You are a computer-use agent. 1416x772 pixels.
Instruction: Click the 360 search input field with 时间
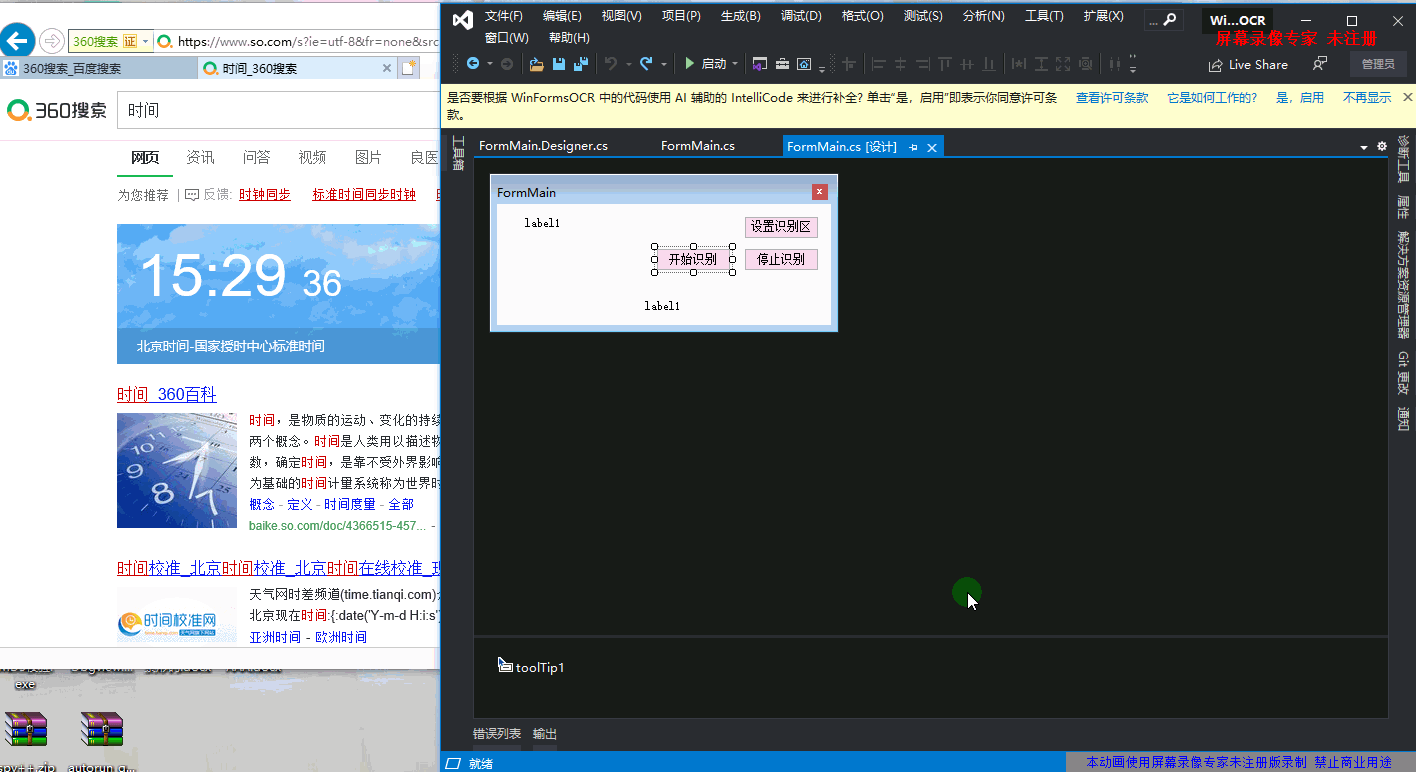point(280,110)
